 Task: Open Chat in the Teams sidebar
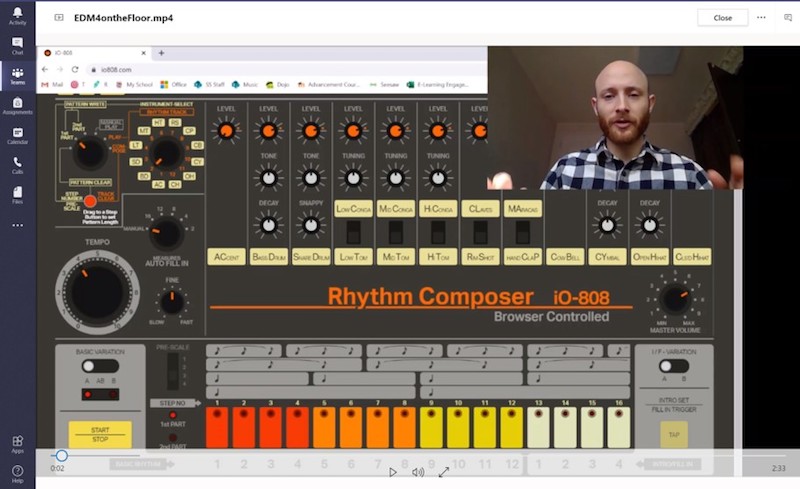pos(17,45)
